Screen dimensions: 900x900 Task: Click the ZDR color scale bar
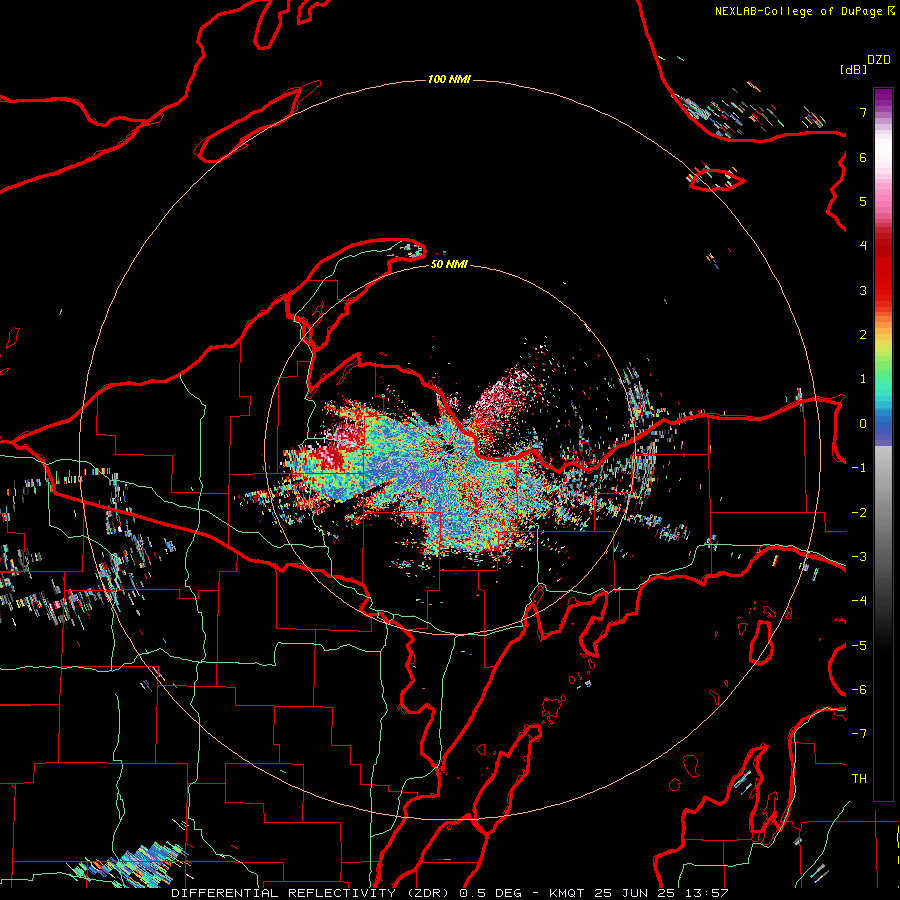point(883,444)
